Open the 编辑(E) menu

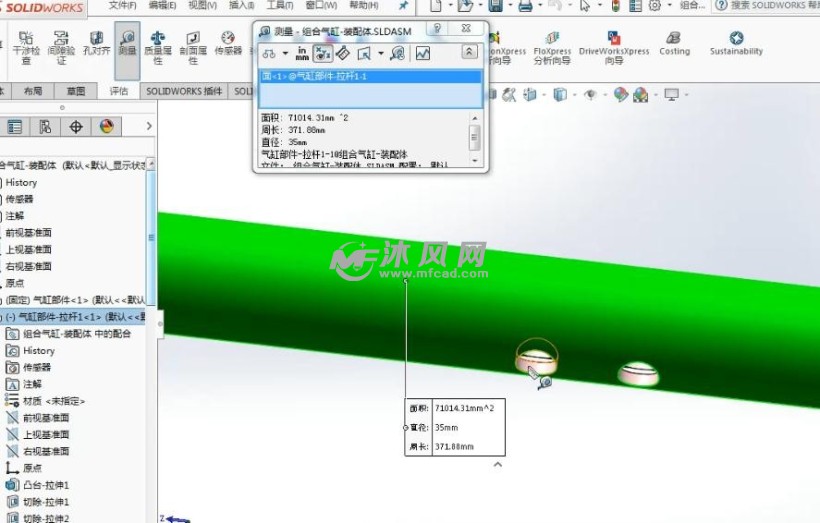(162, 5)
